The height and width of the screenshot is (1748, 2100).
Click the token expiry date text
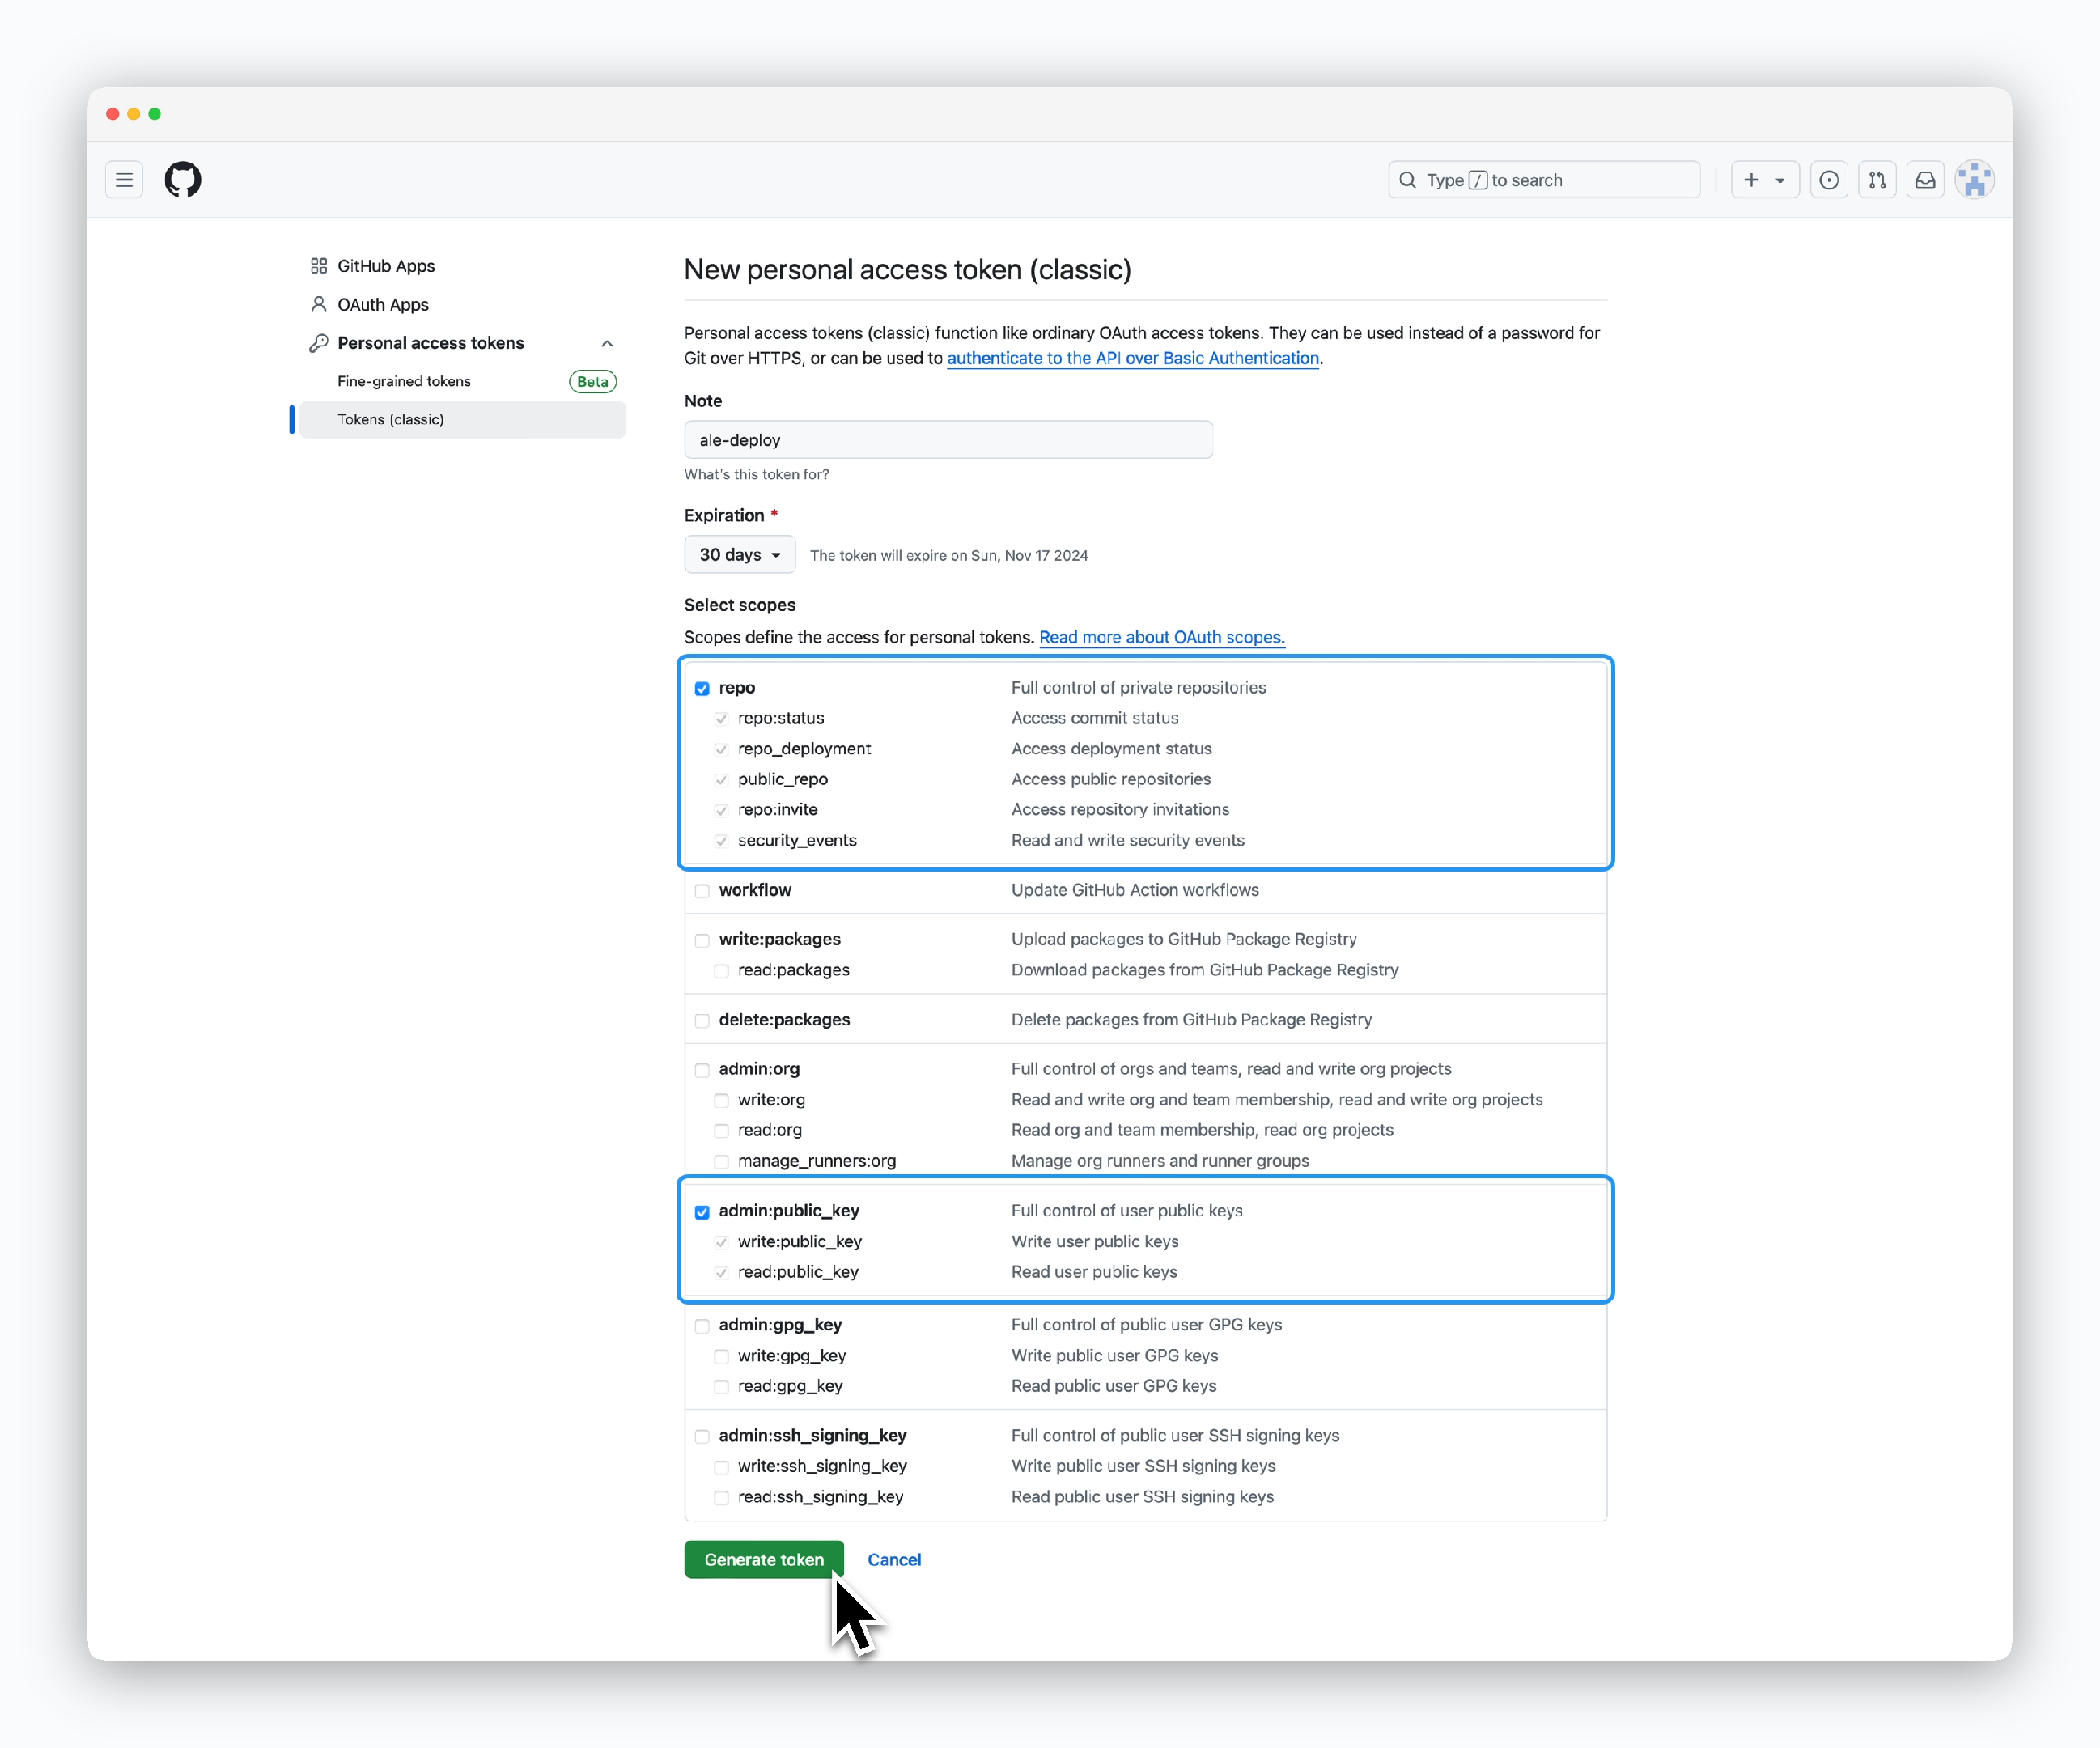coord(949,555)
